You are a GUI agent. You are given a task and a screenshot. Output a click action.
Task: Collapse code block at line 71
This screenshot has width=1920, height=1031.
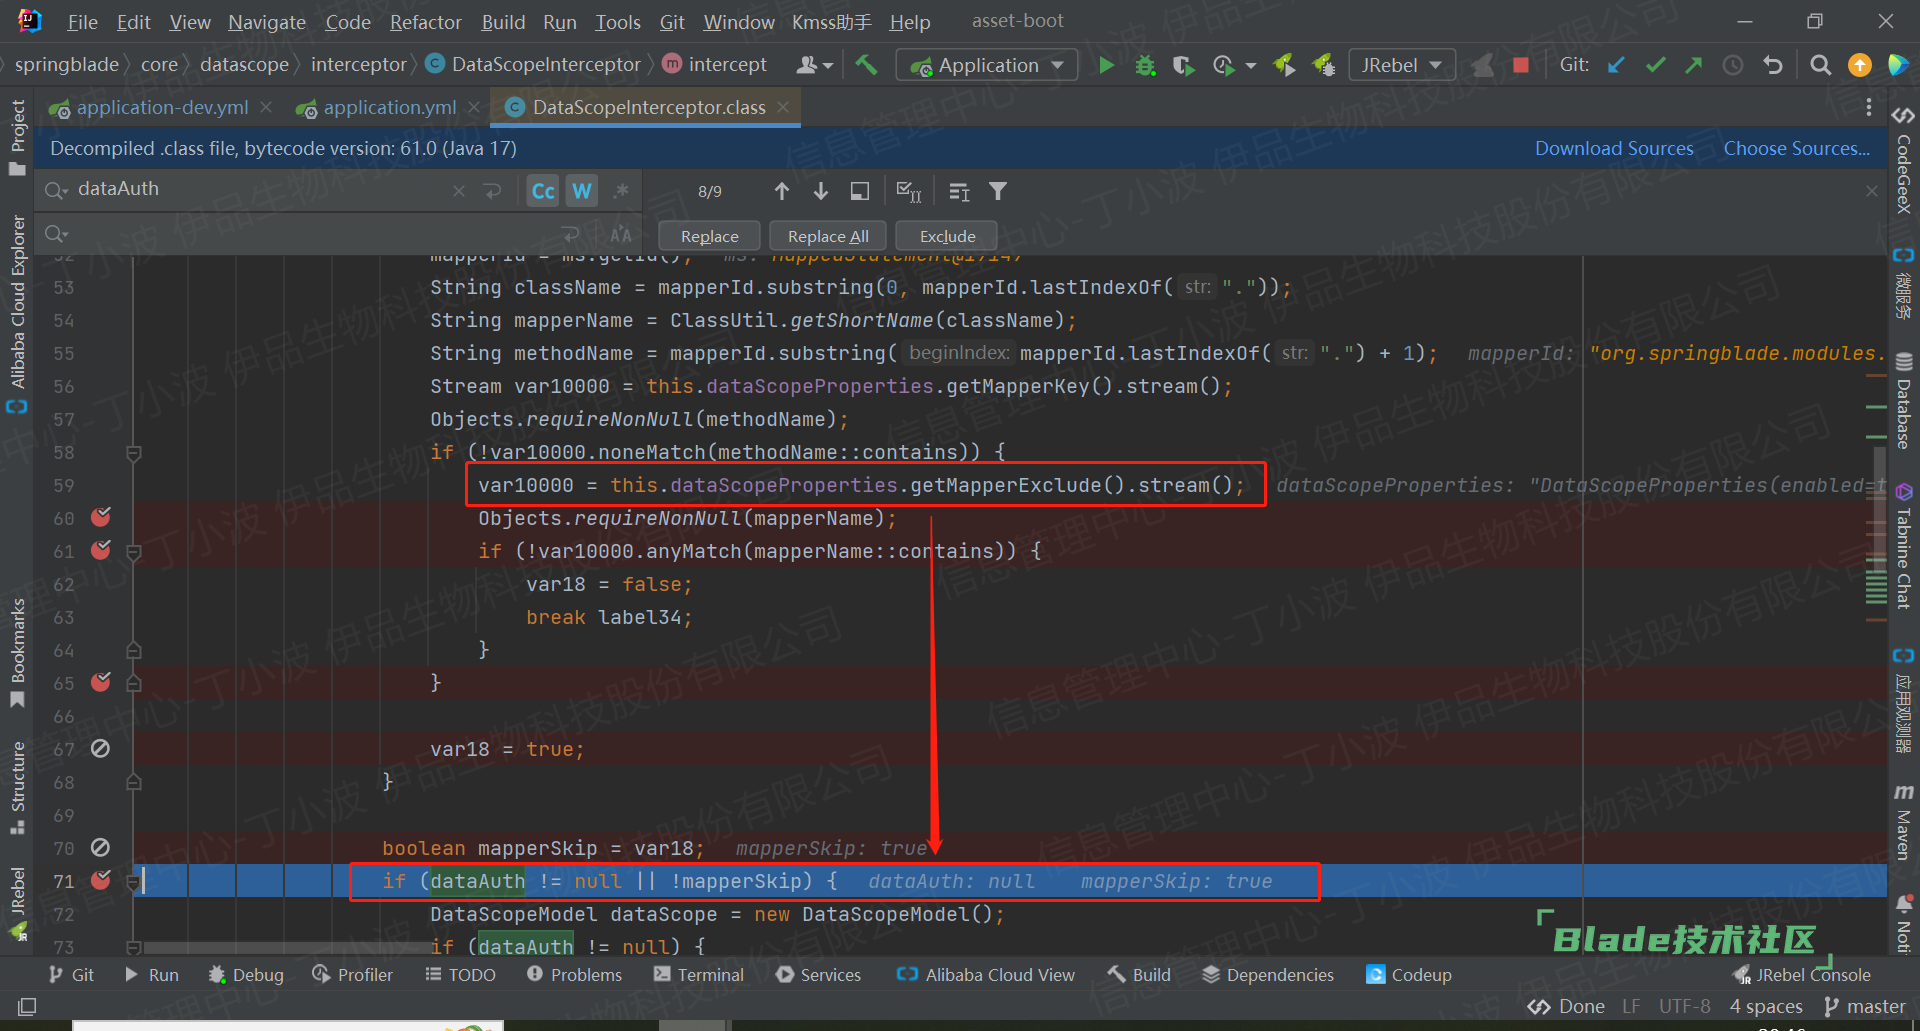coord(134,882)
